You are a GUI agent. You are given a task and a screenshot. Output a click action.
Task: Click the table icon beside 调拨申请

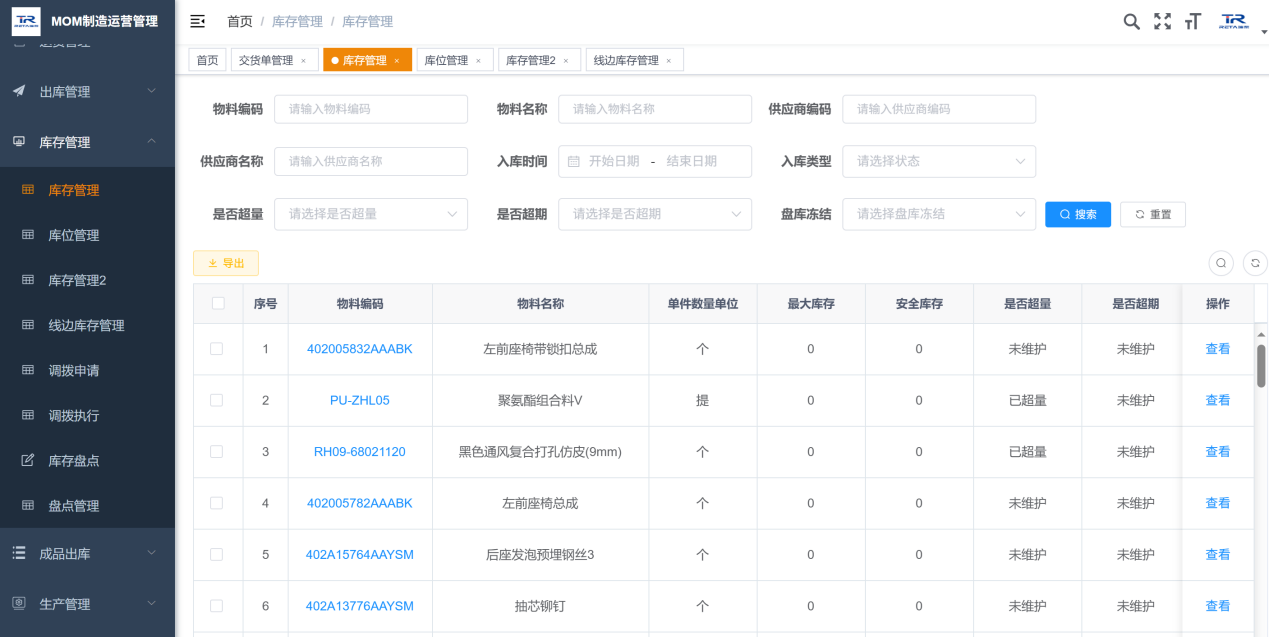tap(28, 370)
